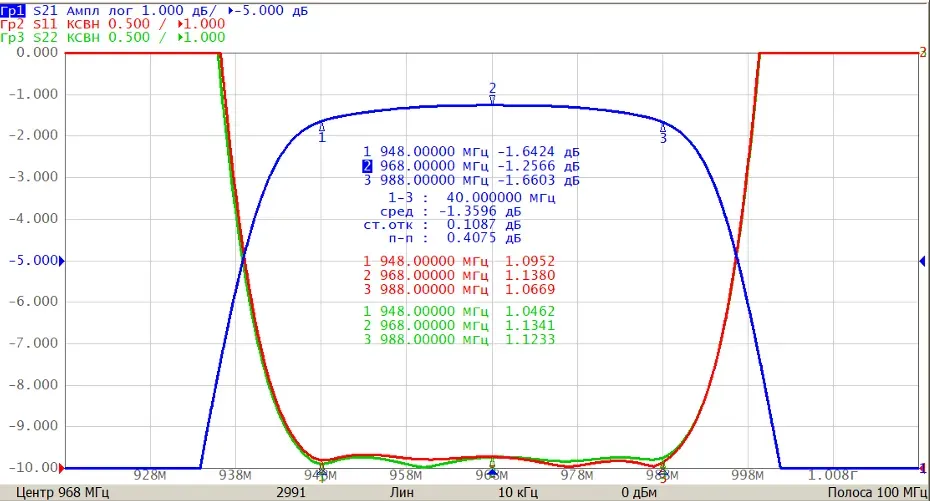Image resolution: width=930 pixels, height=501 pixels.
Task: Click the 0 дБм power field
Action: 639,493
